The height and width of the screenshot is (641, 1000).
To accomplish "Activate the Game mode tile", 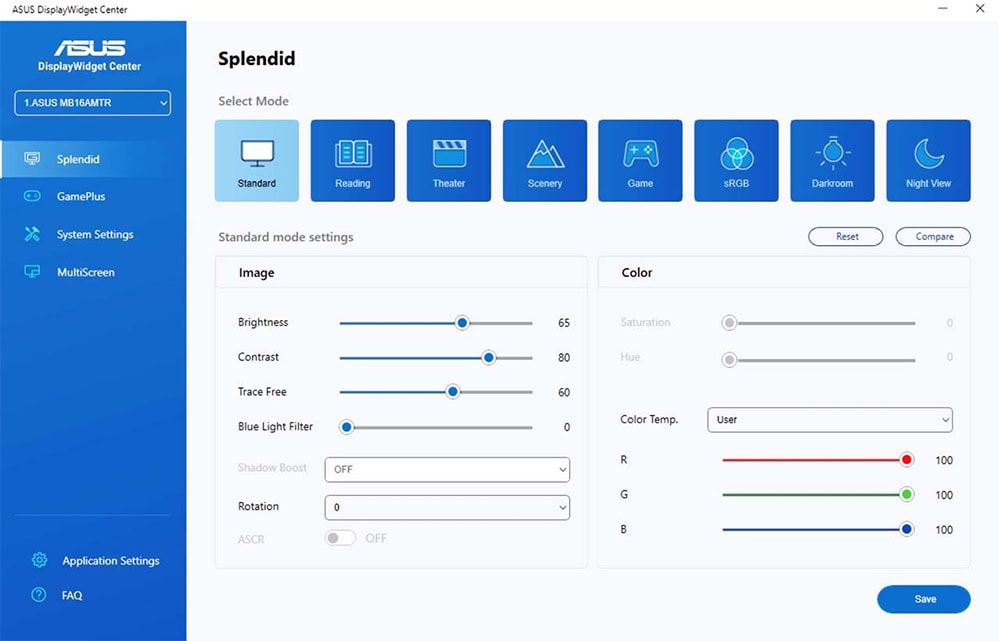I will point(640,161).
